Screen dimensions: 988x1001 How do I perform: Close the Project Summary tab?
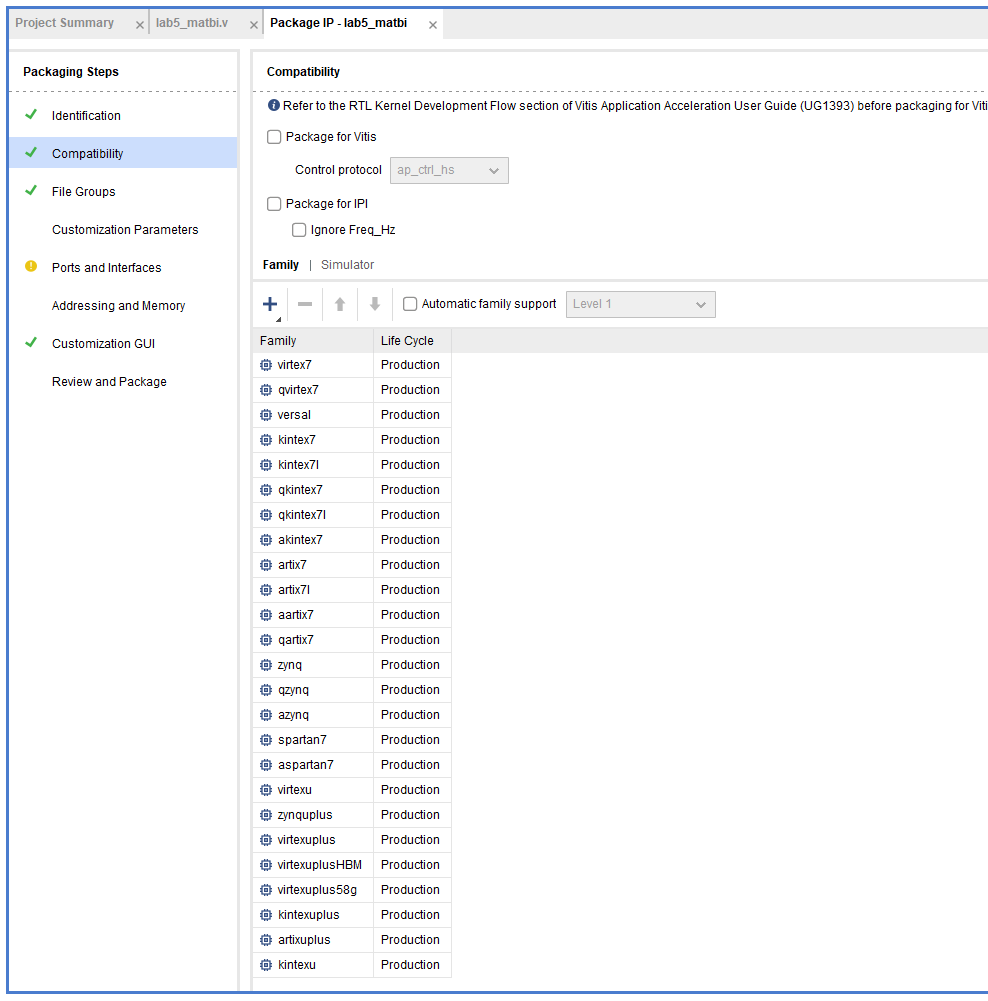tap(140, 25)
